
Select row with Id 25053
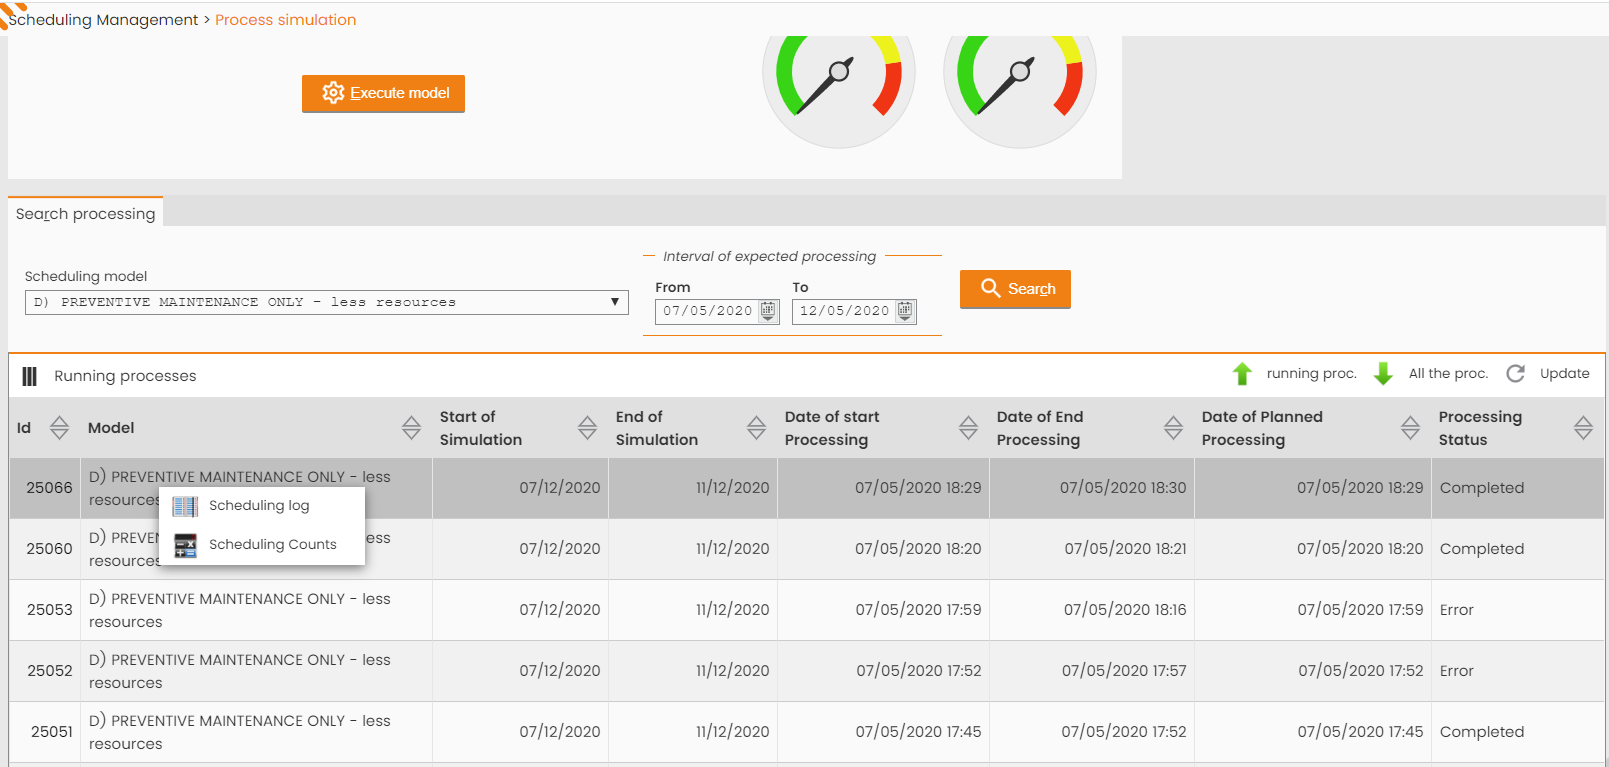point(807,610)
